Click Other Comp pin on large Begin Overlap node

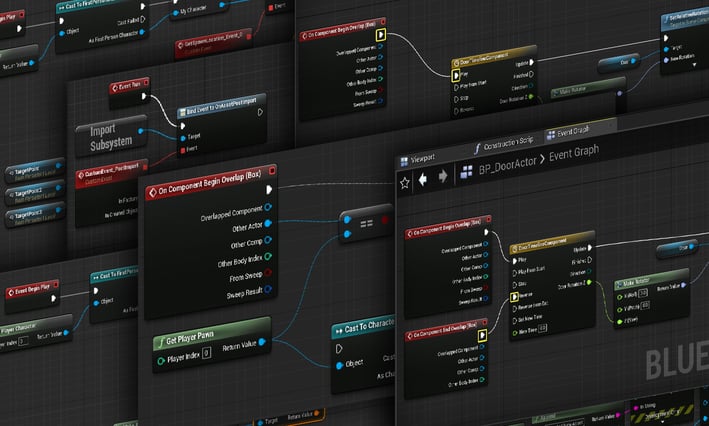[x=268, y=240]
